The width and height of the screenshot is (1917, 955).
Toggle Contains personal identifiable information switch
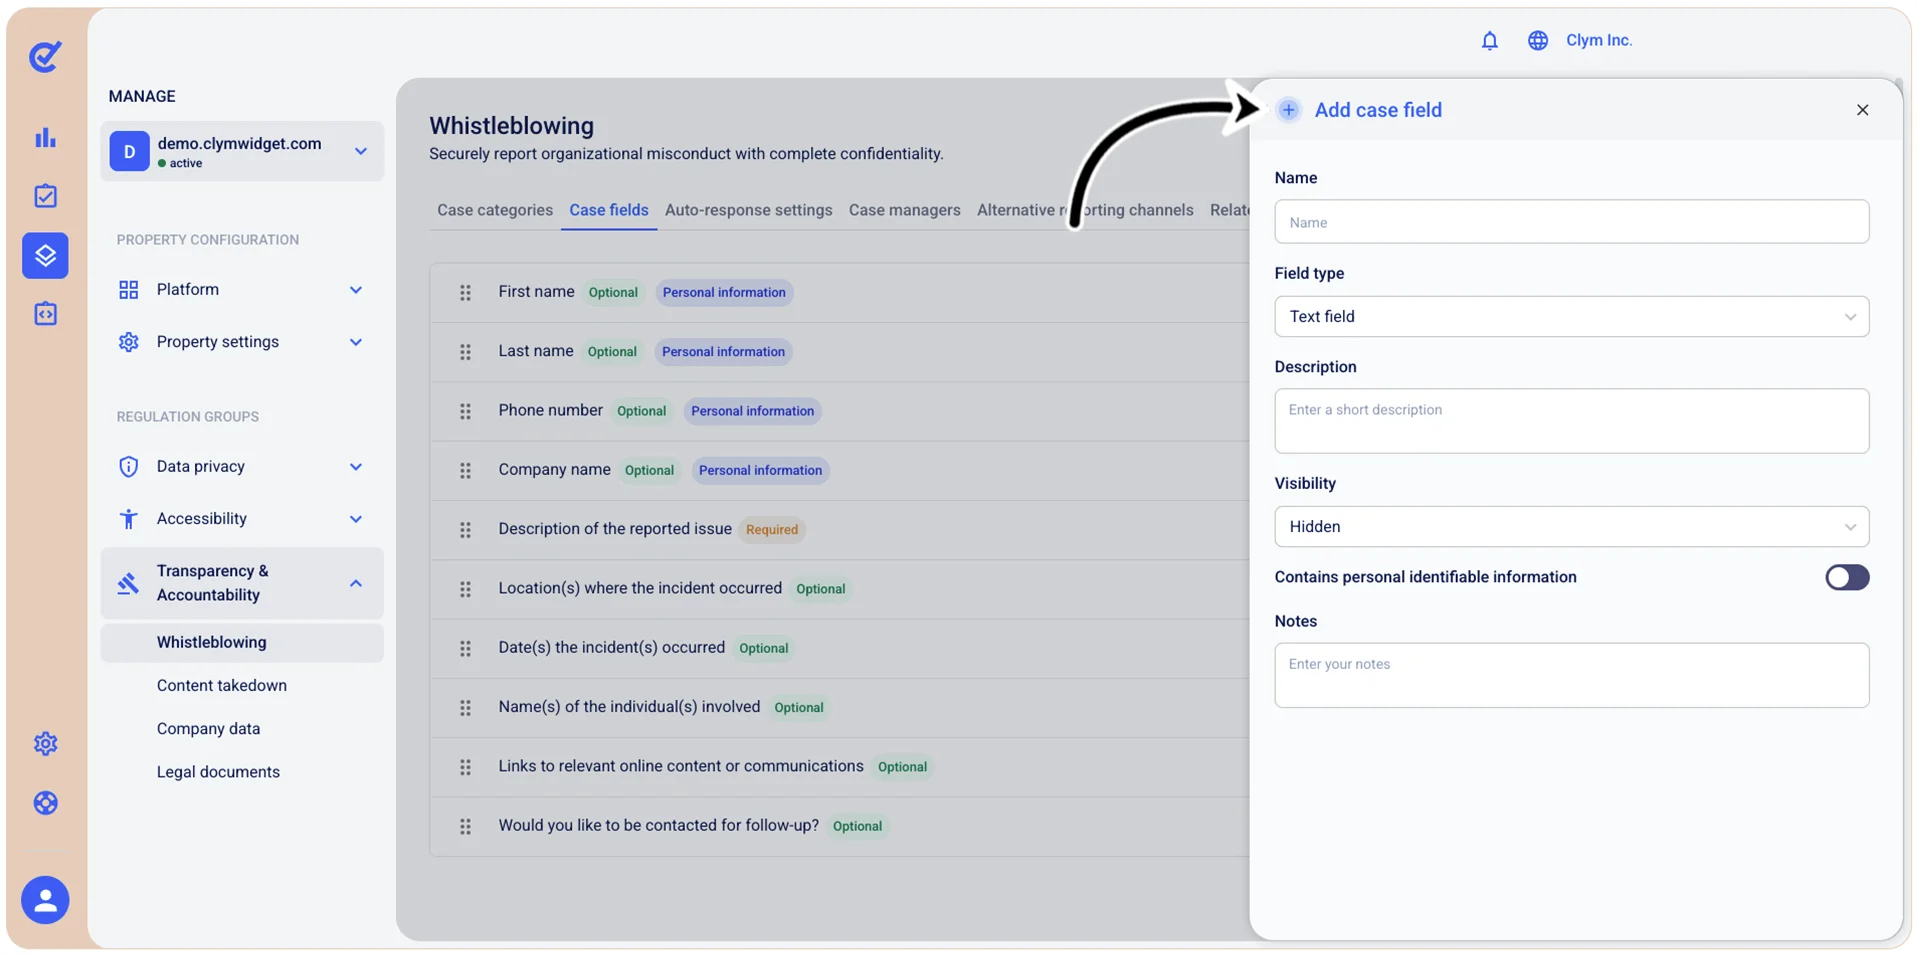(x=1846, y=577)
